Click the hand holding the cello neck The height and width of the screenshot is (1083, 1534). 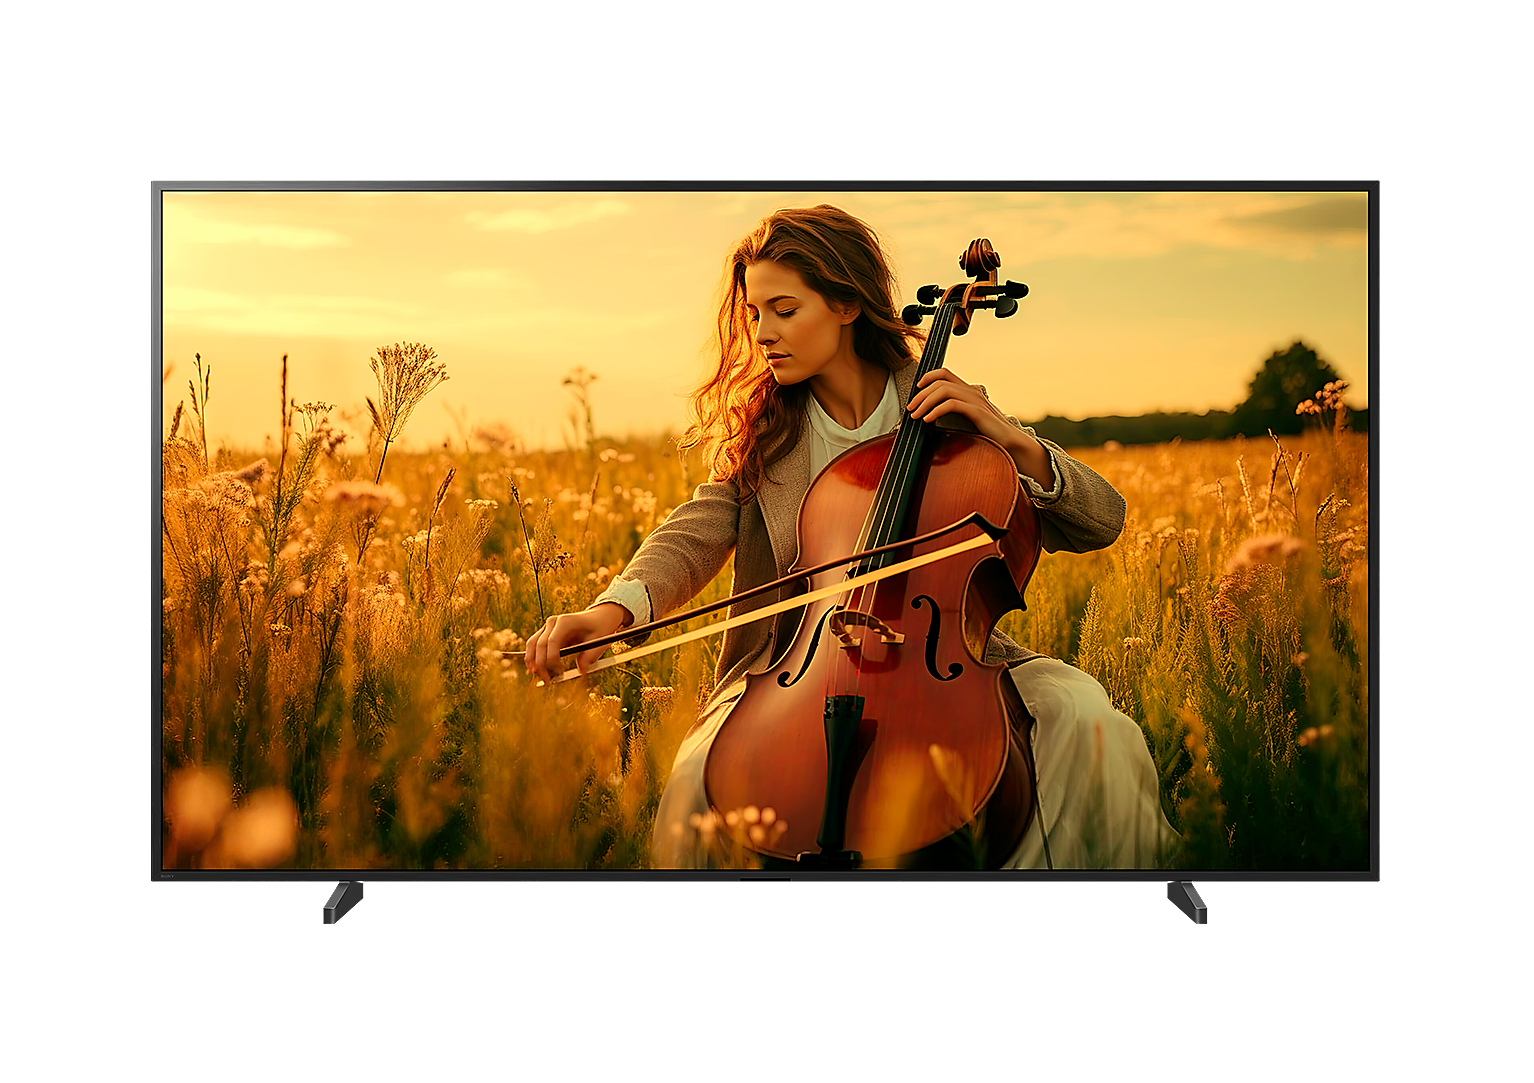tap(945, 395)
